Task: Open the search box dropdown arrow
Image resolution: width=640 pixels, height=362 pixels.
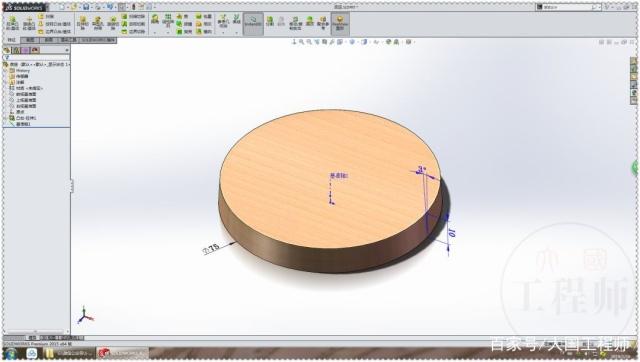Action: point(599,7)
